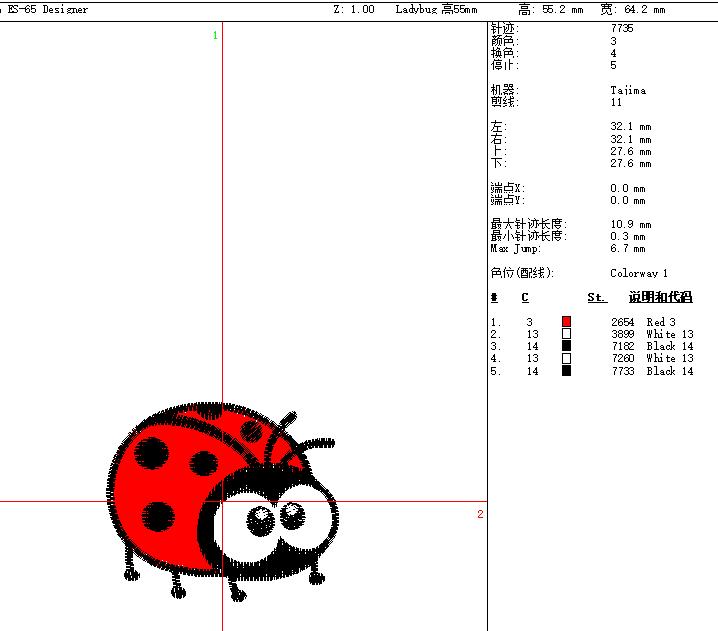Pick the white swatch in row 4

point(566,358)
